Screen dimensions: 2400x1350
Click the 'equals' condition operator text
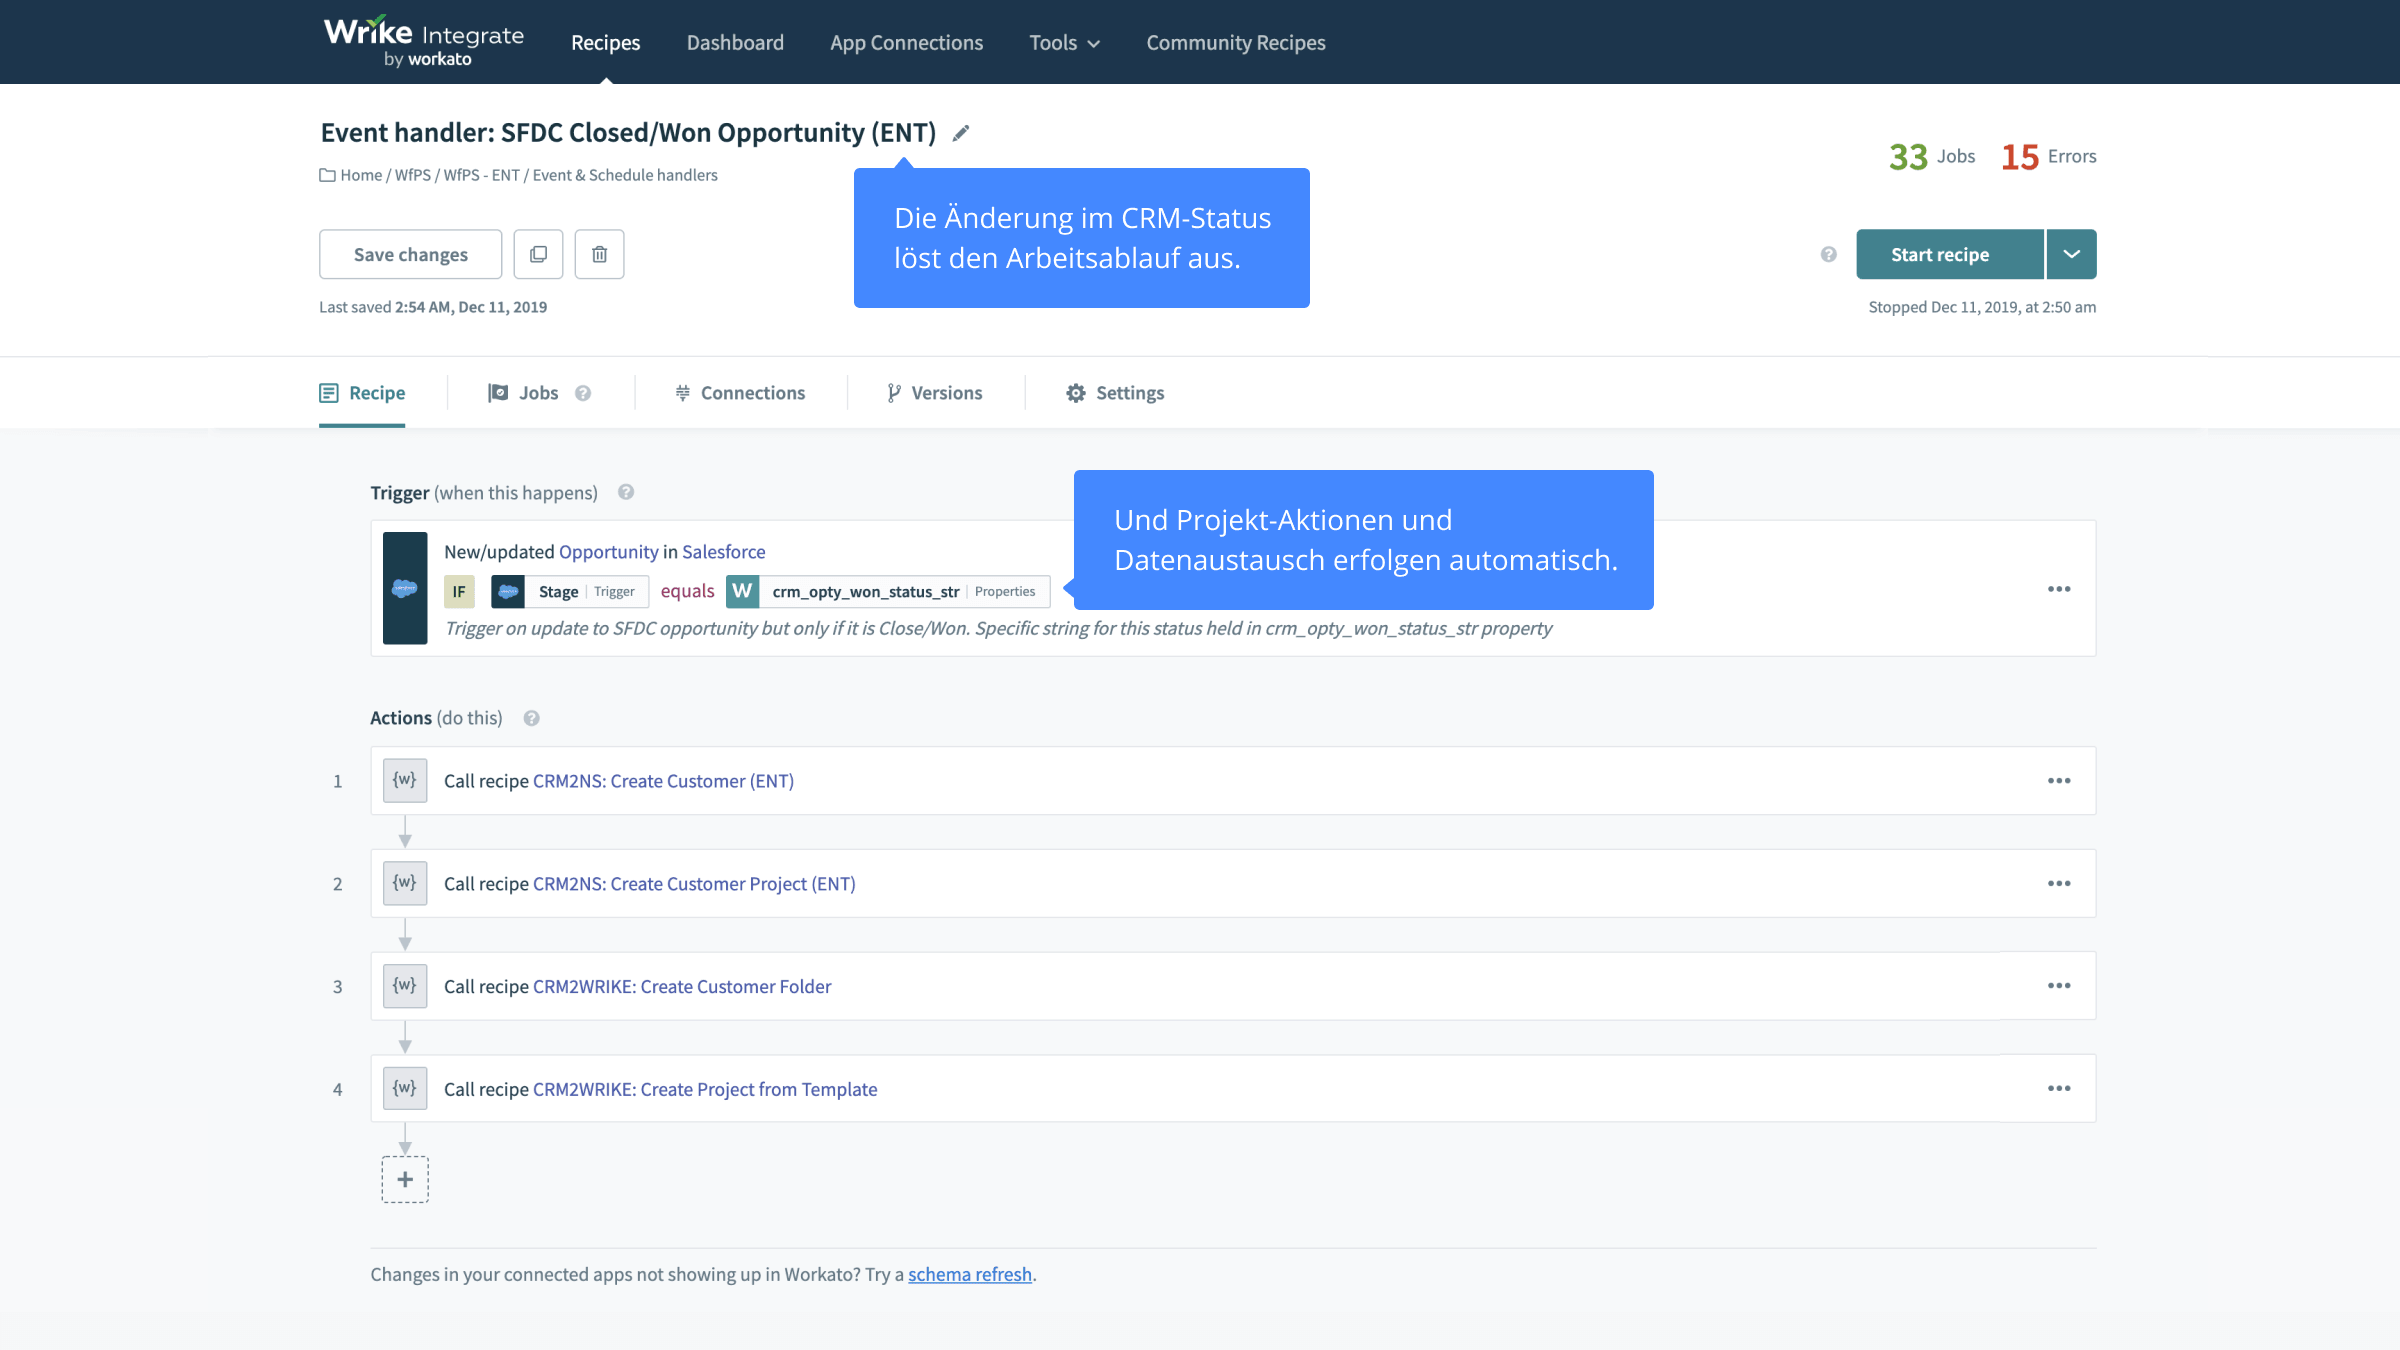[688, 591]
